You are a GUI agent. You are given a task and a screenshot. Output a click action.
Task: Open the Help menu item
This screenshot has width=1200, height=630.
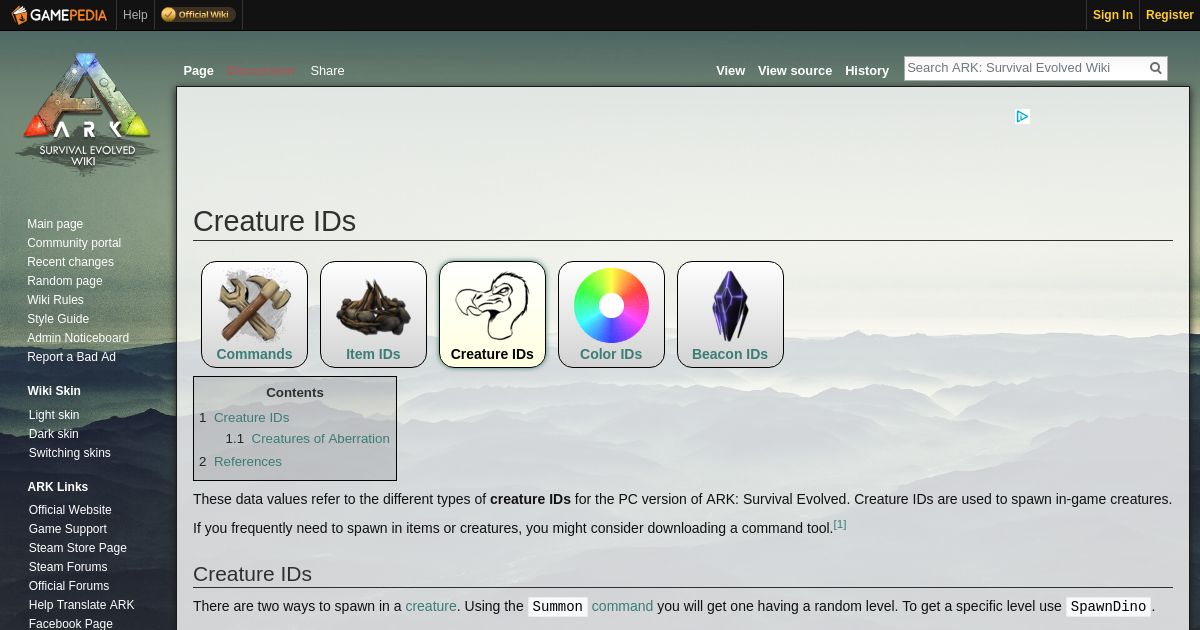135,15
